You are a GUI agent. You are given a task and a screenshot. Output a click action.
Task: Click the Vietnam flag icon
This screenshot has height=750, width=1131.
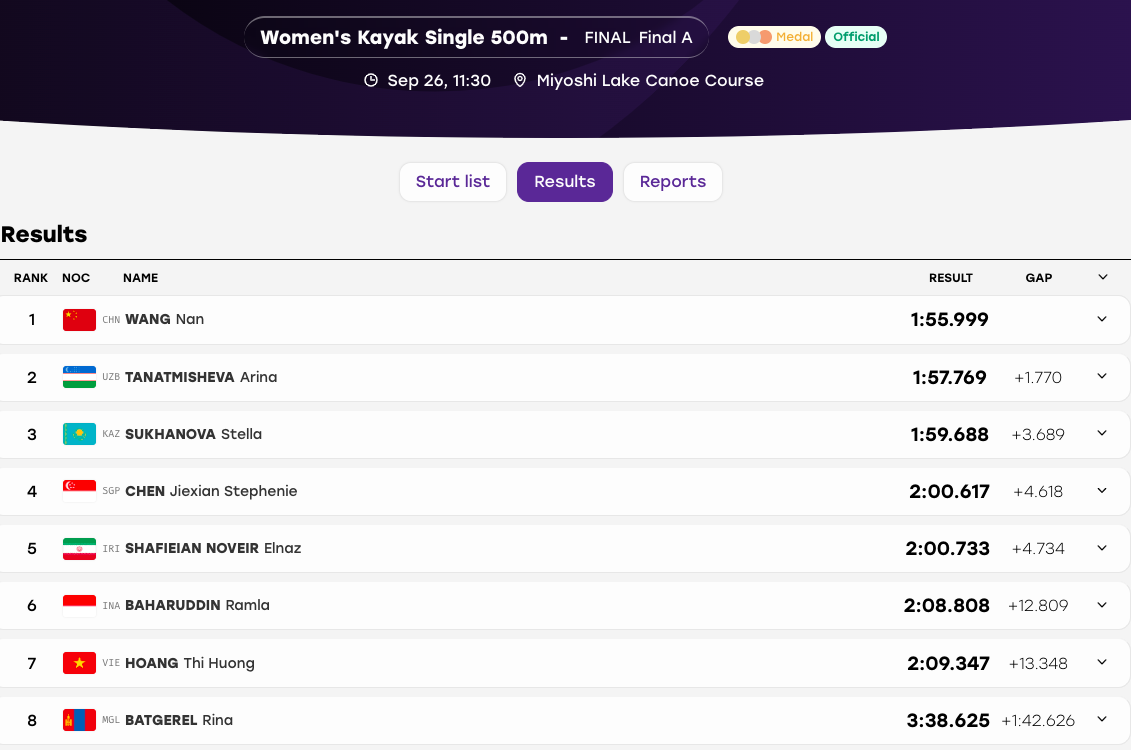point(79,663)
